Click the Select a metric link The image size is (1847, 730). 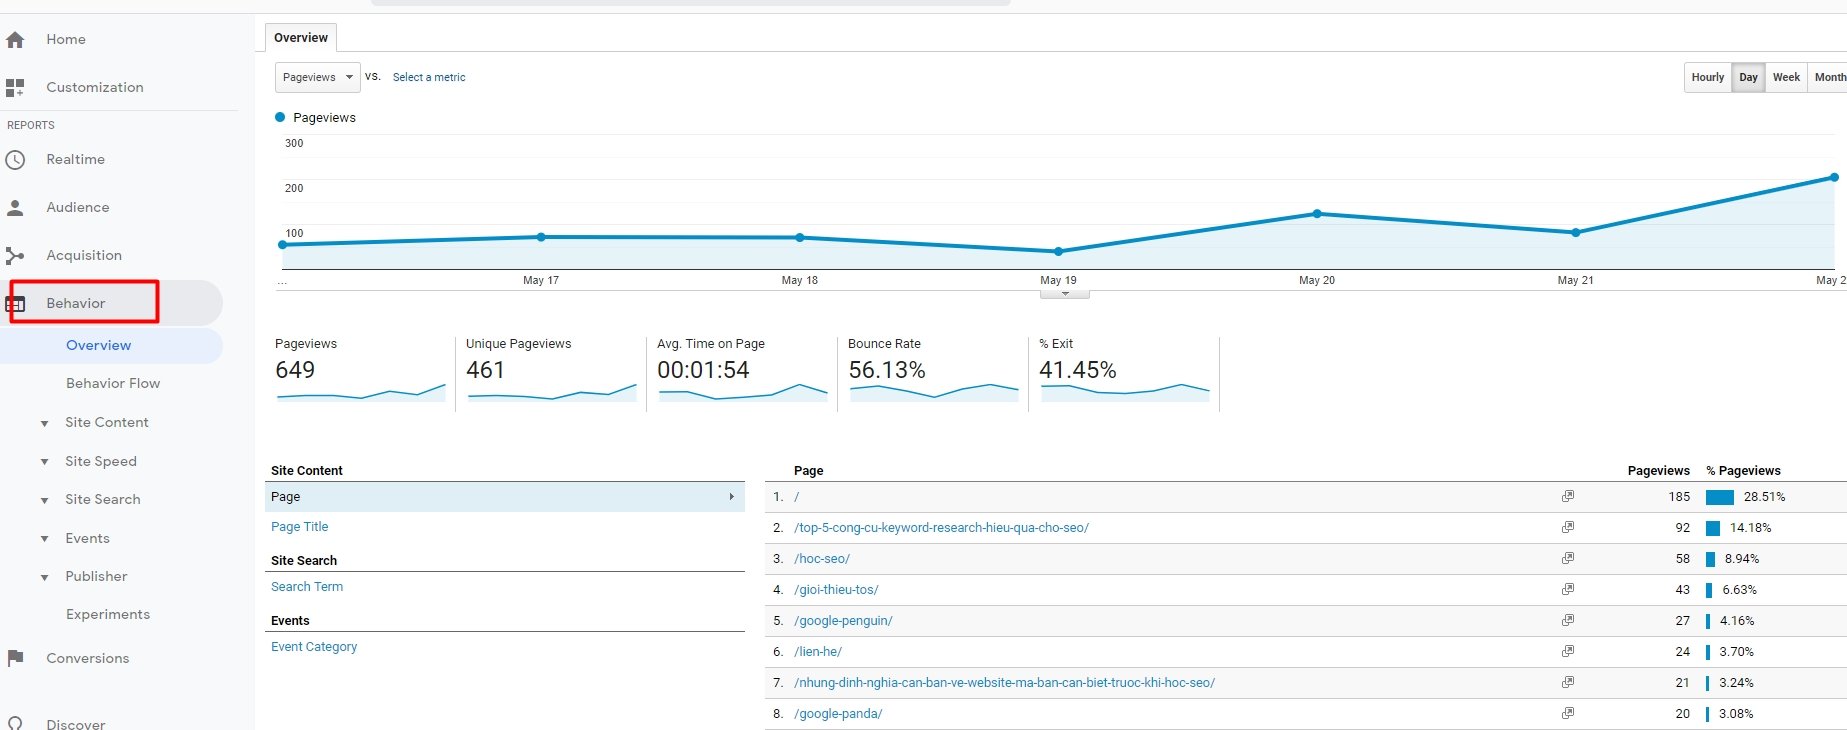(x=428, y=77)
